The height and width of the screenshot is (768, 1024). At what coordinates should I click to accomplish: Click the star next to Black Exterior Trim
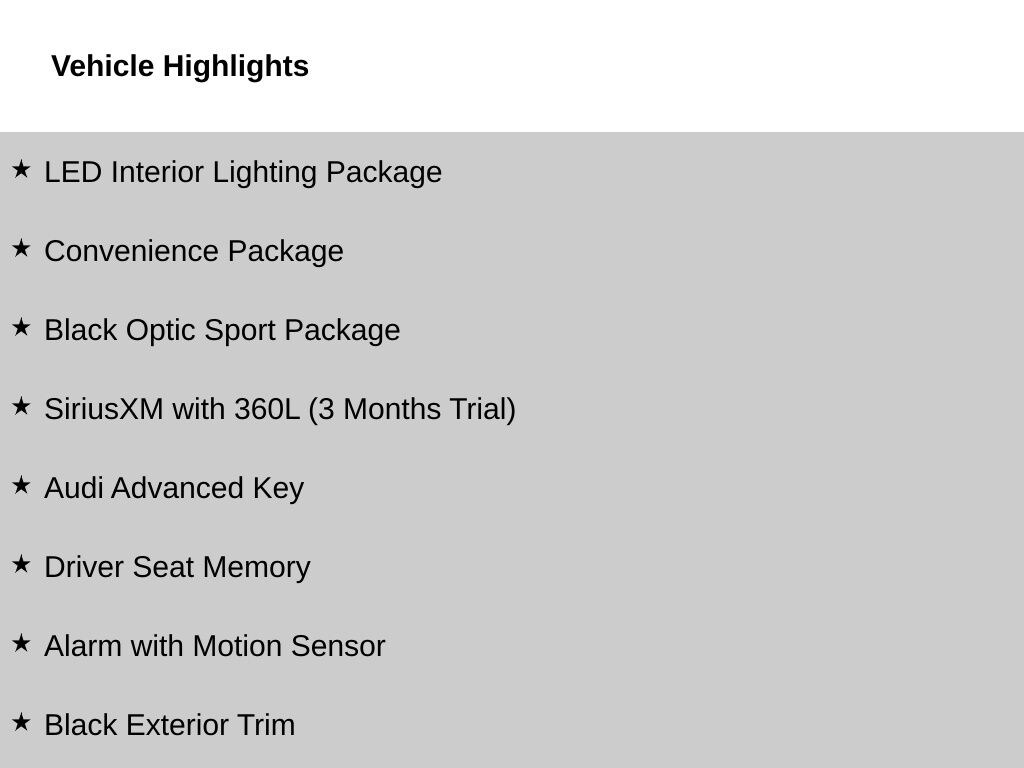(21, 722)
